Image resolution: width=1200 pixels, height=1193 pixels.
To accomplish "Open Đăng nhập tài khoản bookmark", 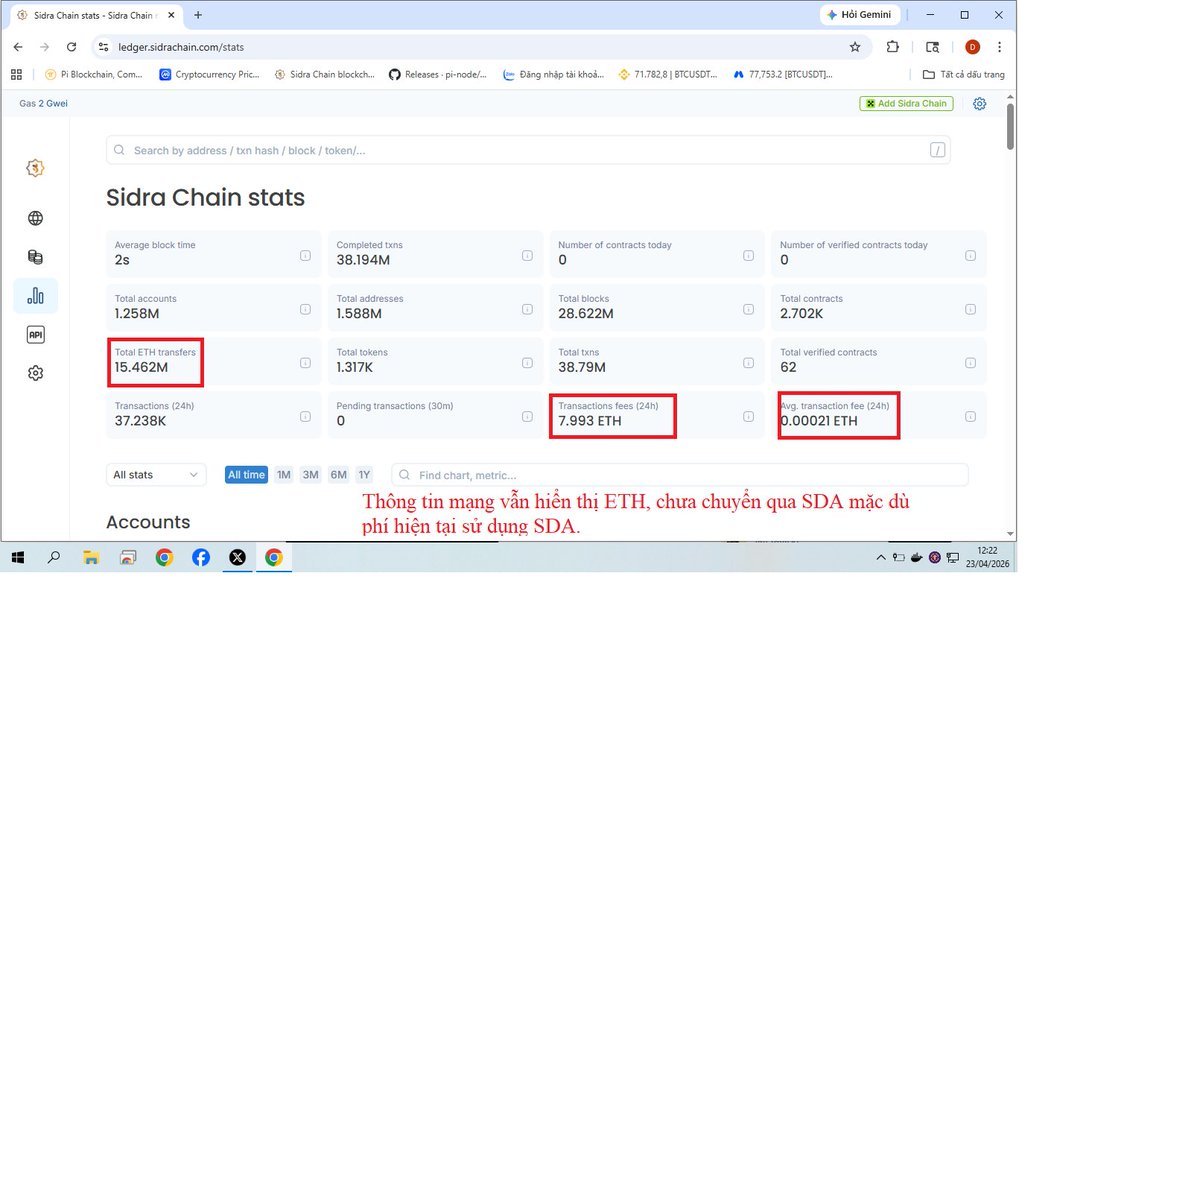I will 553,74.
